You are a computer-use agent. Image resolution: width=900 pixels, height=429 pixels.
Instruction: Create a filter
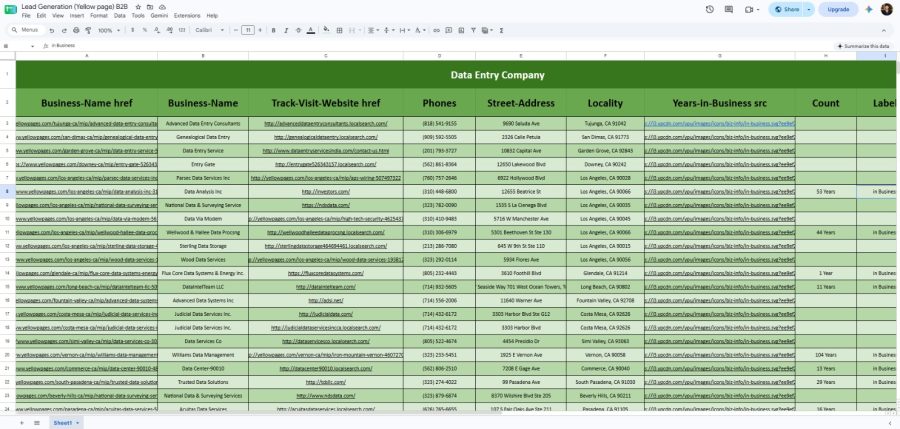473,30
